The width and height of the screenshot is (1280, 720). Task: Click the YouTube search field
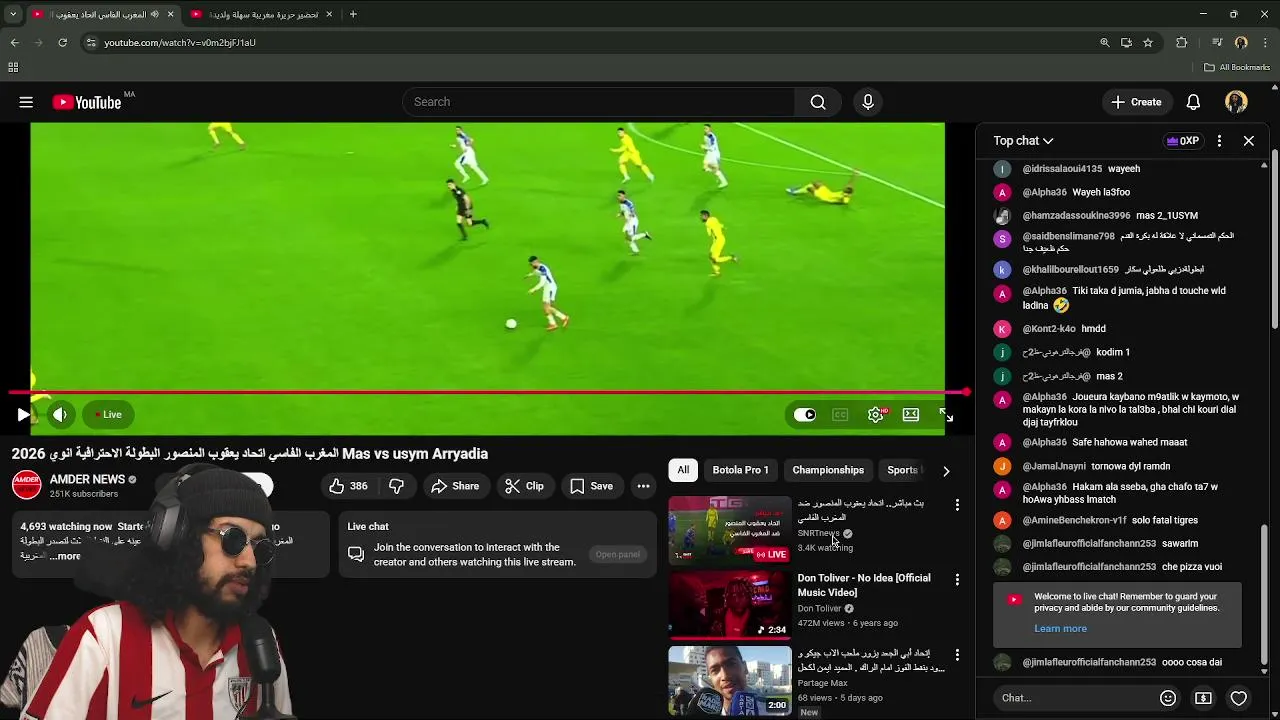(x=598, y=102)
